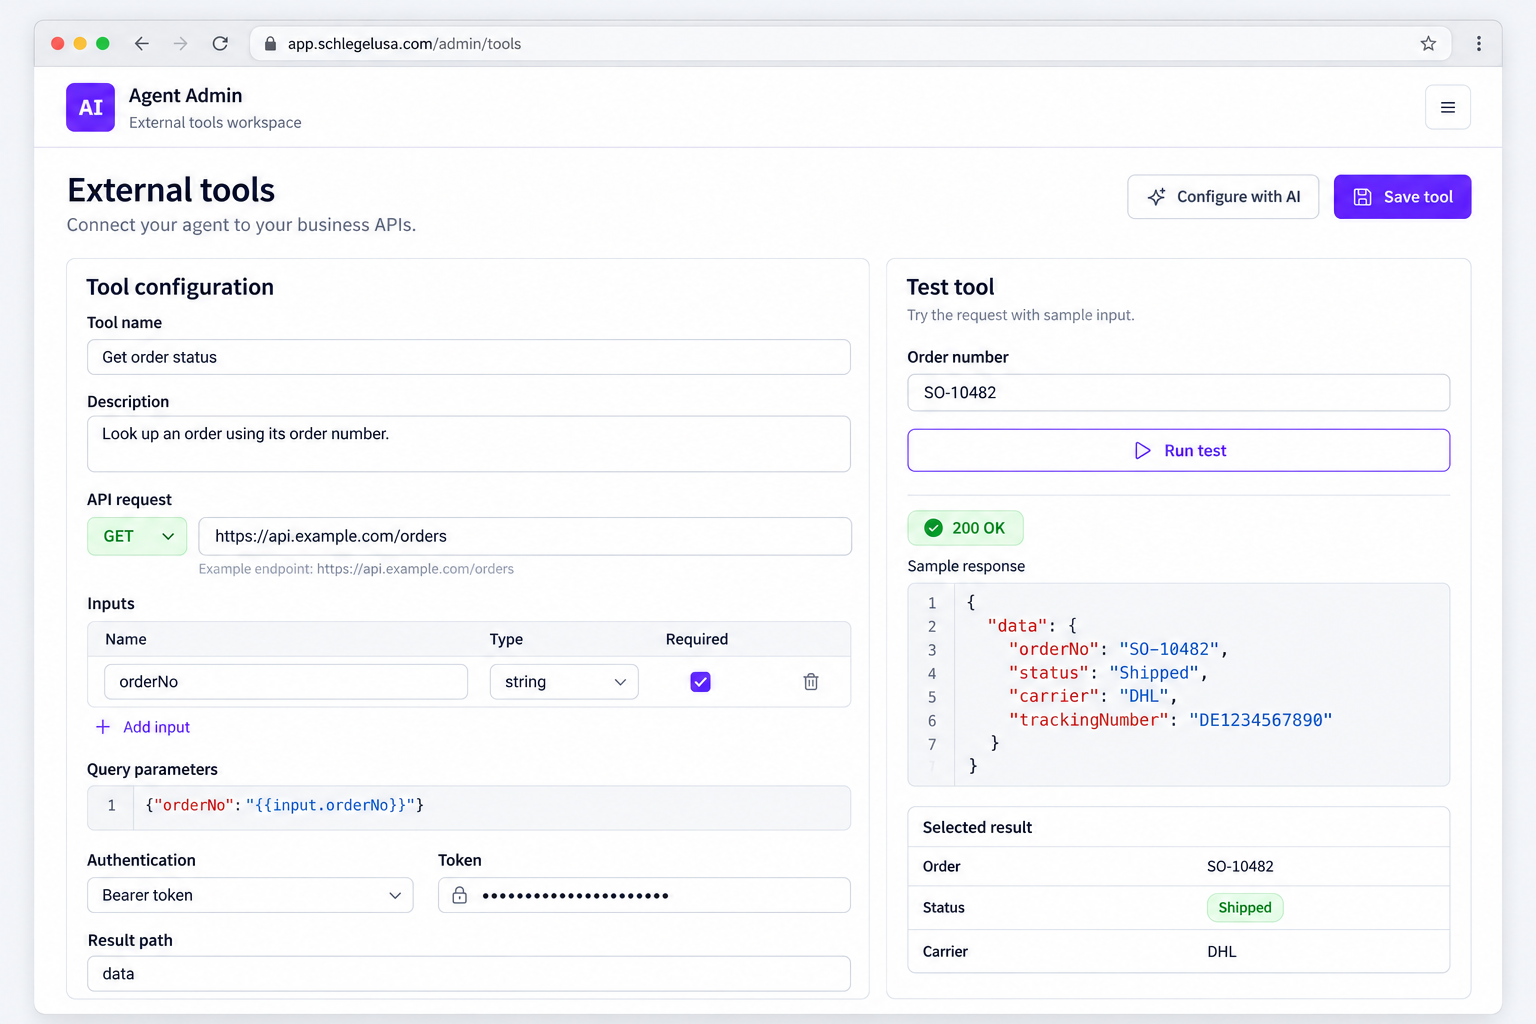
Task: Click the browser back arrow
Action: [142, 43]
